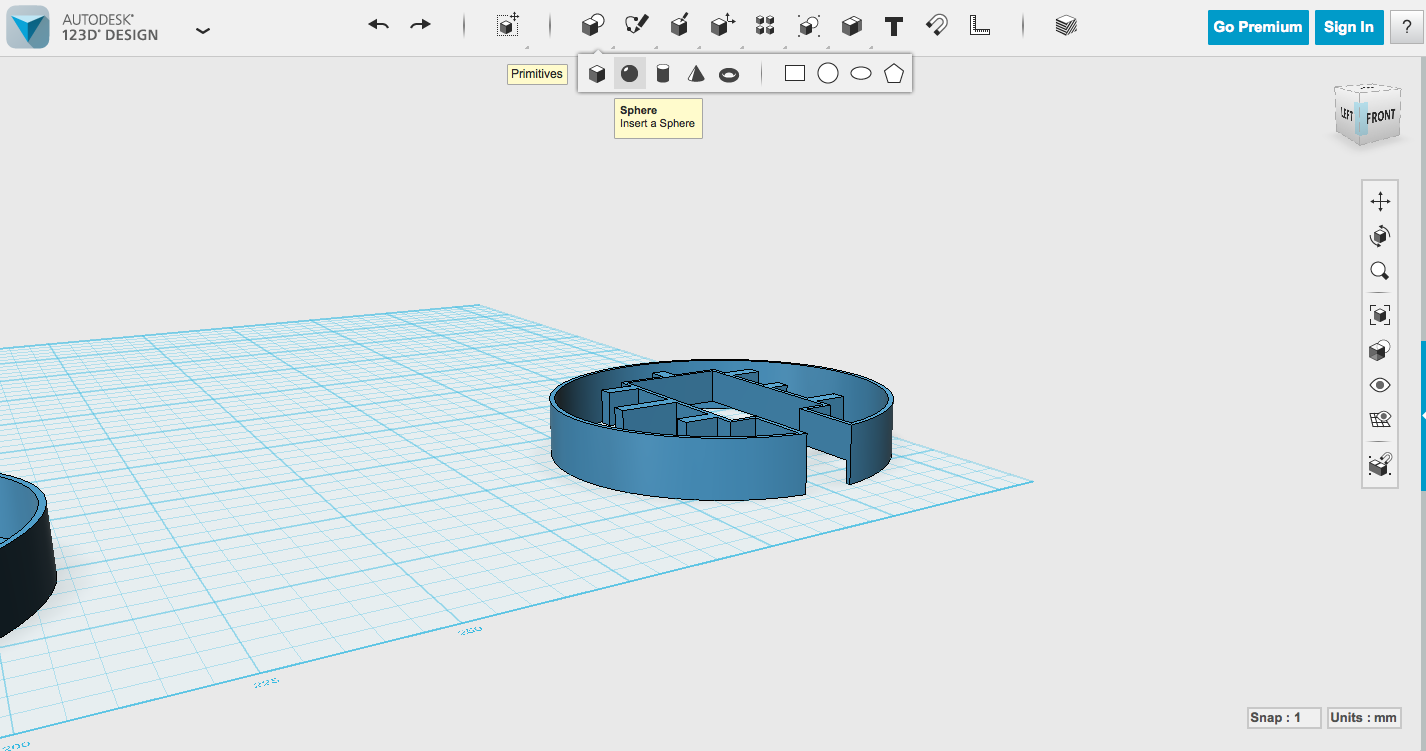Select the Sphere primitive tool
Viewport: 1426px width, 751px height.
[629, 72]
